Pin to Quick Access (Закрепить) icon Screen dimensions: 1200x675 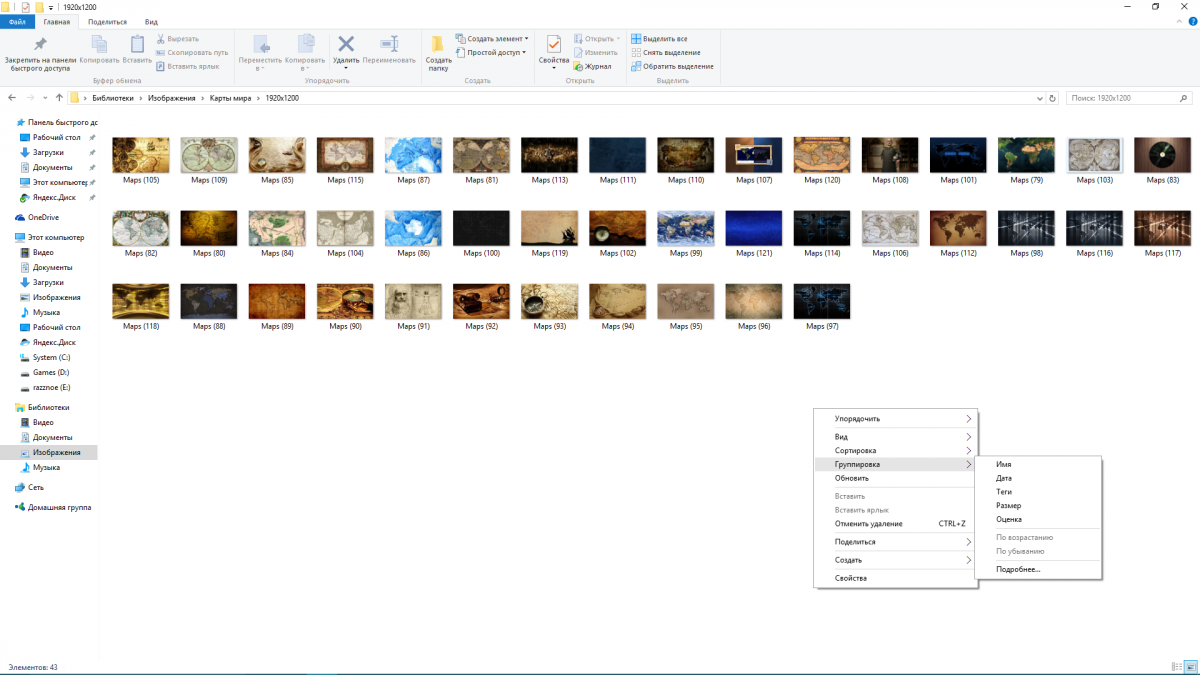(40, 44)
